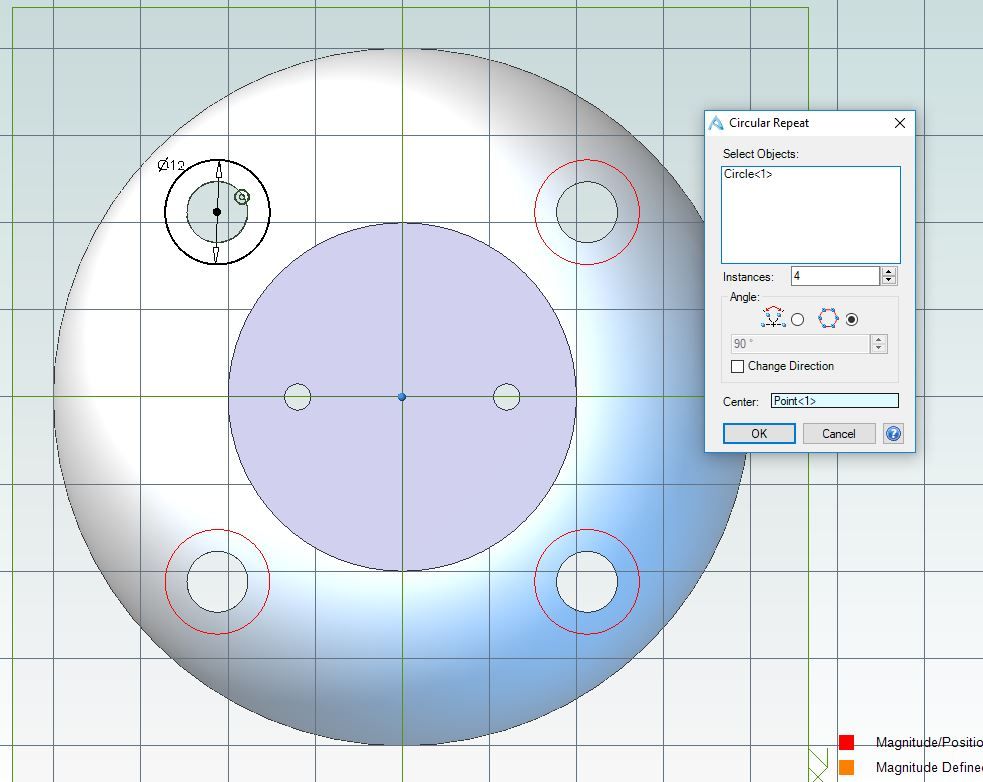
Task: Click the angle value down arrow
Action: (878, 347)
